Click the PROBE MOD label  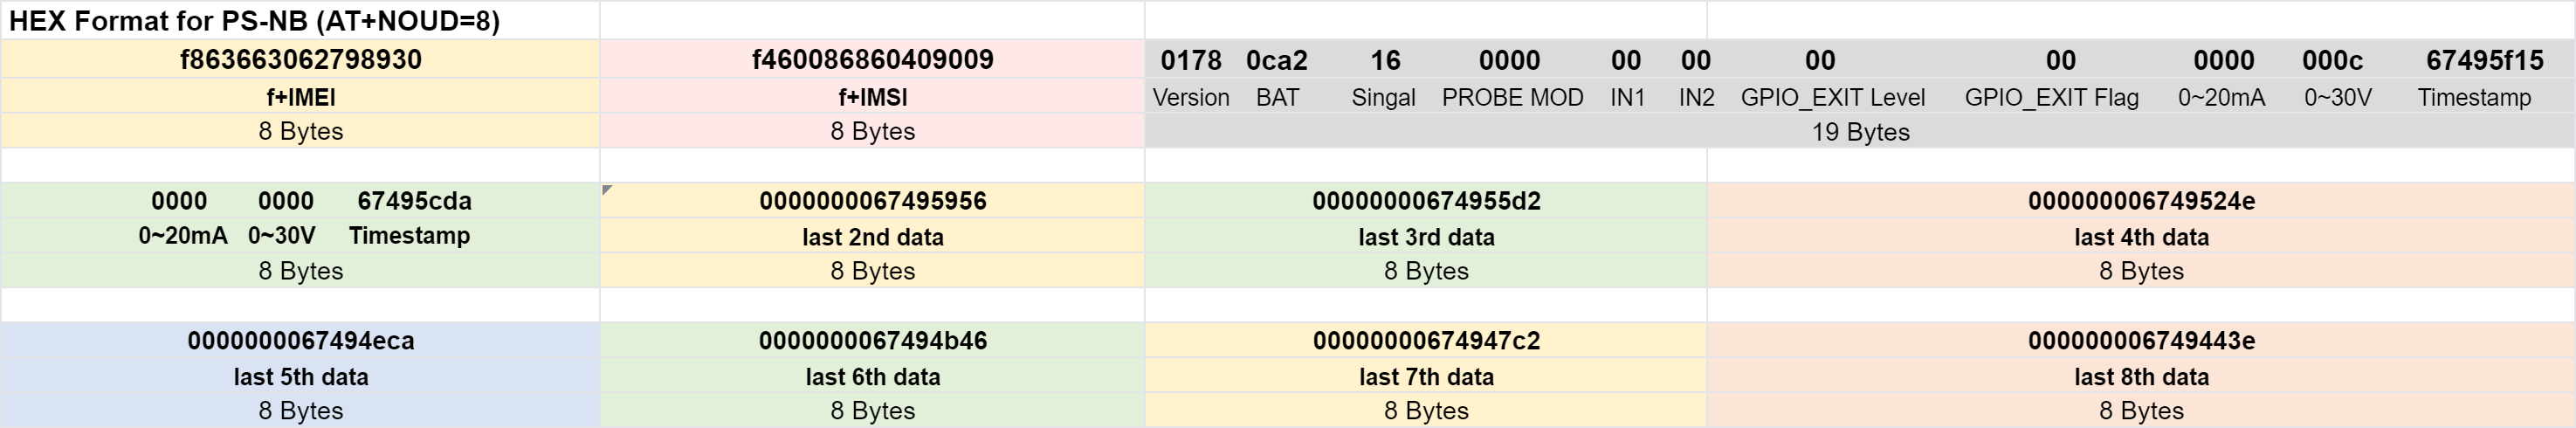point(1512,97)
